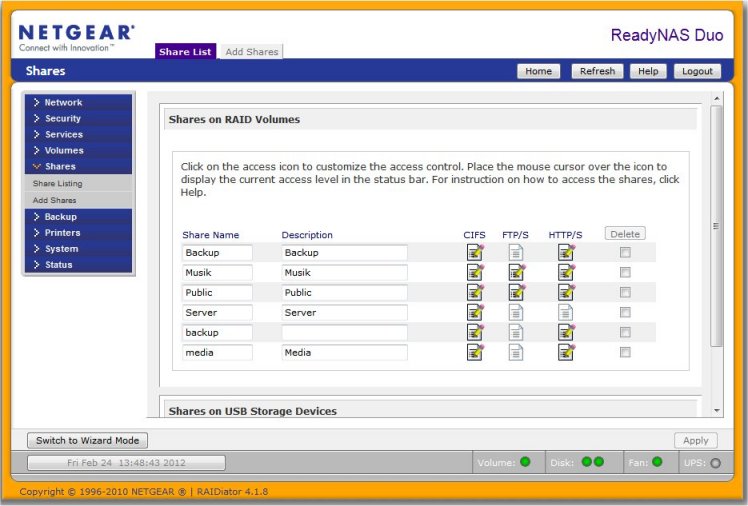Open HTTP/S access icon for Backup share
Image resolution: width=748 pixels, height=506 pixels.
pyautogui.click(x=566, y=252)
